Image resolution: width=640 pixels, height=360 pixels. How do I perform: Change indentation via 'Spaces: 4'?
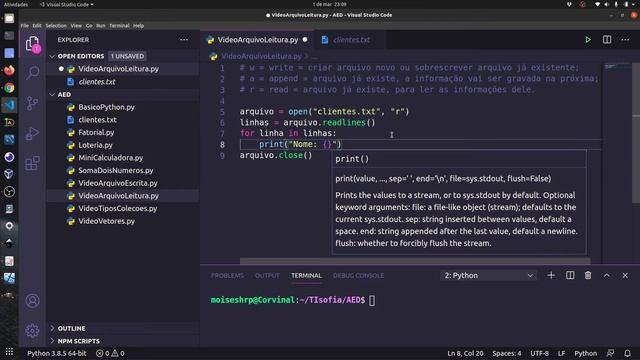pos(507,353)
